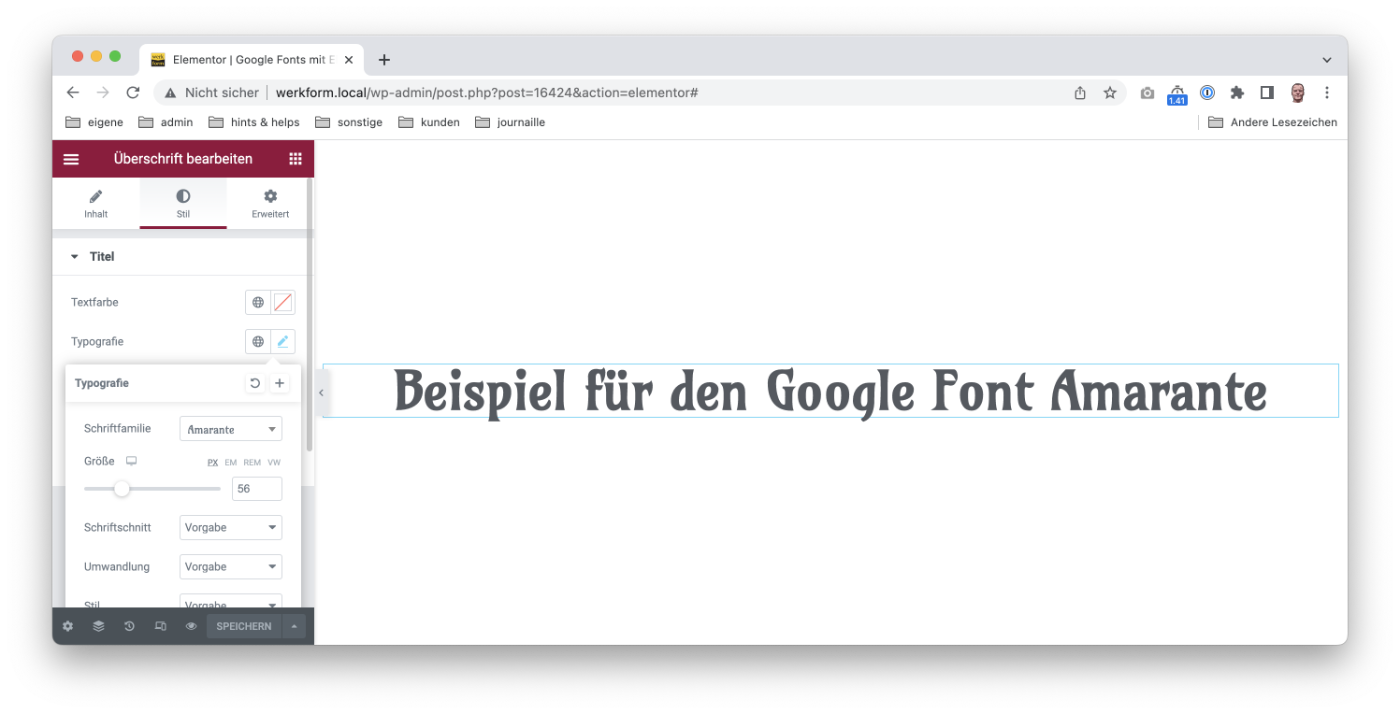Click the 'Nicht sicher' security warning
This screenshot has height=714, width=1400.
coord(211,93)
